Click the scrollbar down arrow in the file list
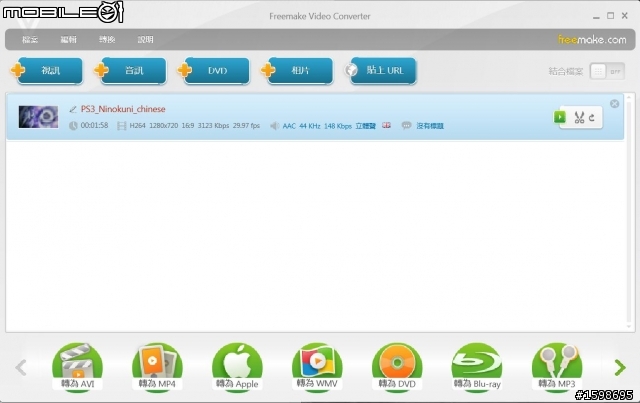Viewport: 640px width, 403px height. coord(629,327)
